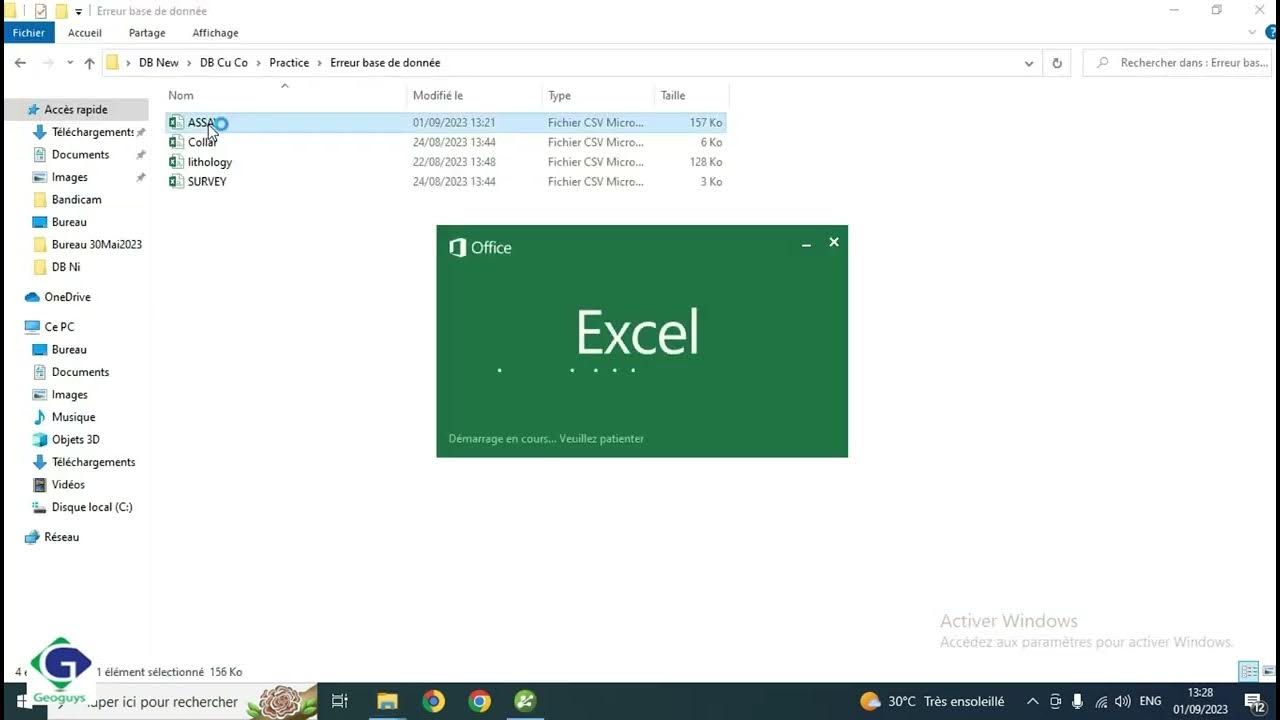Click DB Cu Co in the address breadcrumb
This screenshot has height=720, width=1280.
coord(224,63)
